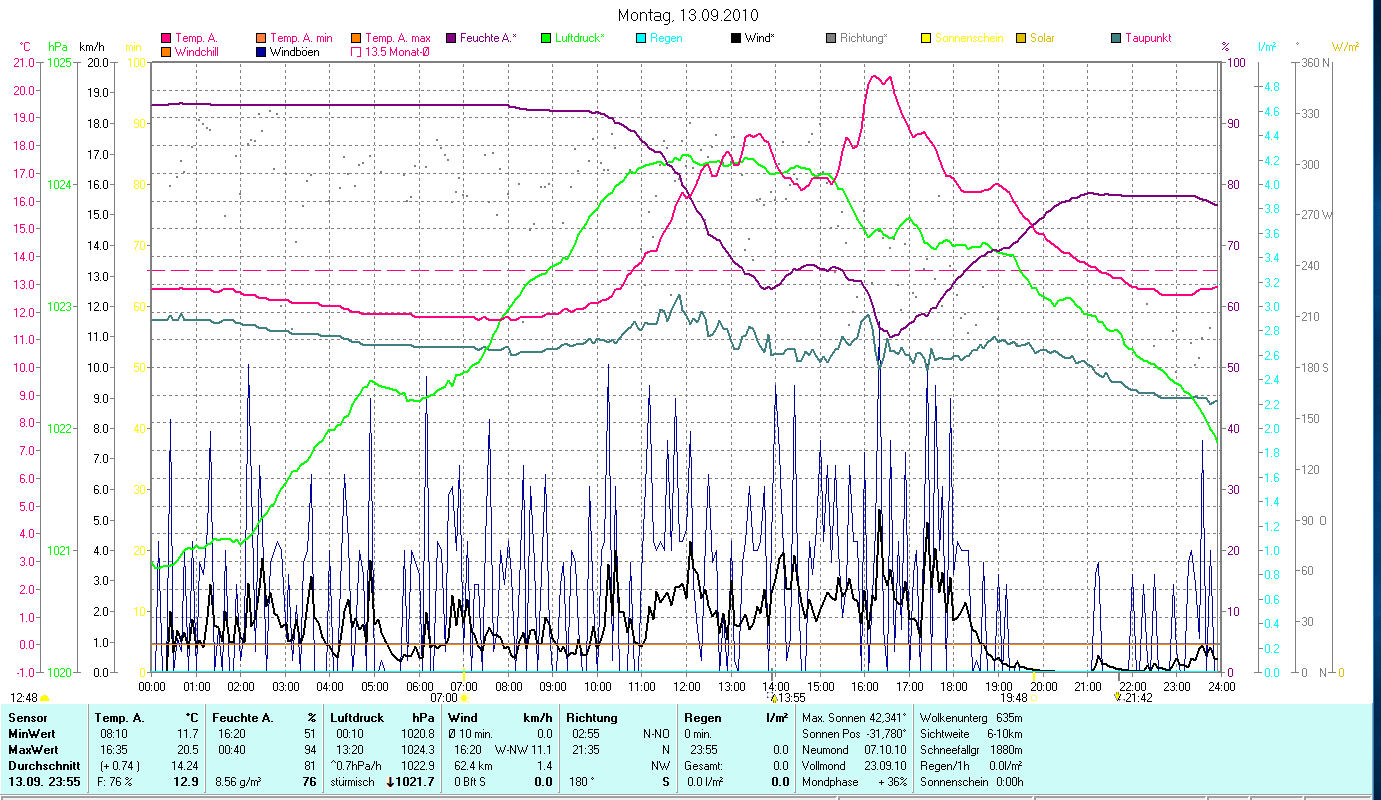Click the sunrise sun icon at 07:00

tap(464, 698)
